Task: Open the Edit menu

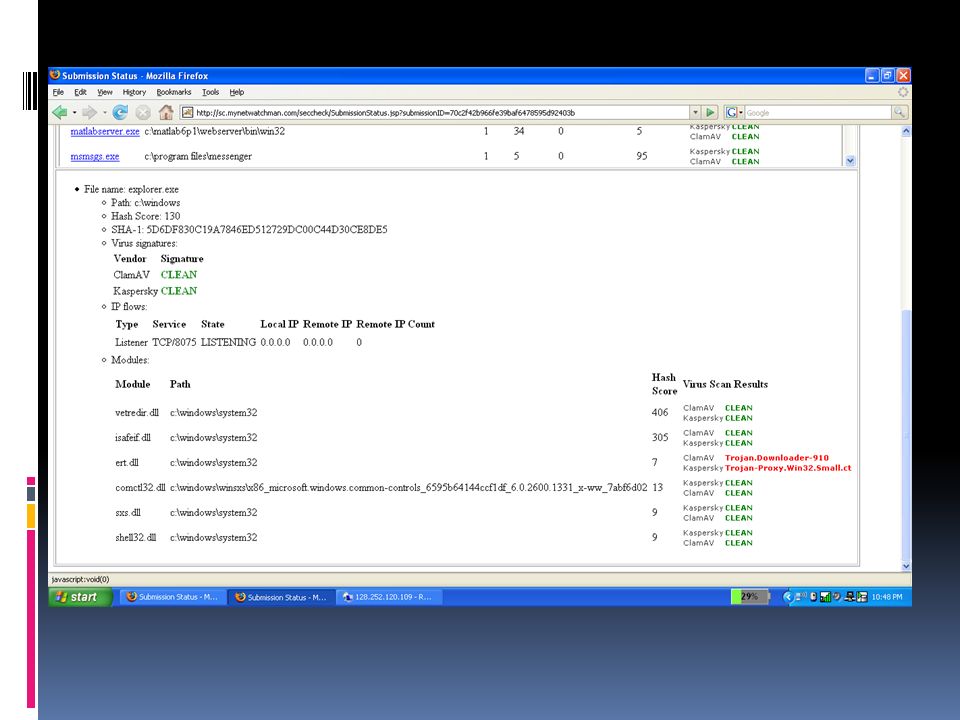Action: pos(80,92)
